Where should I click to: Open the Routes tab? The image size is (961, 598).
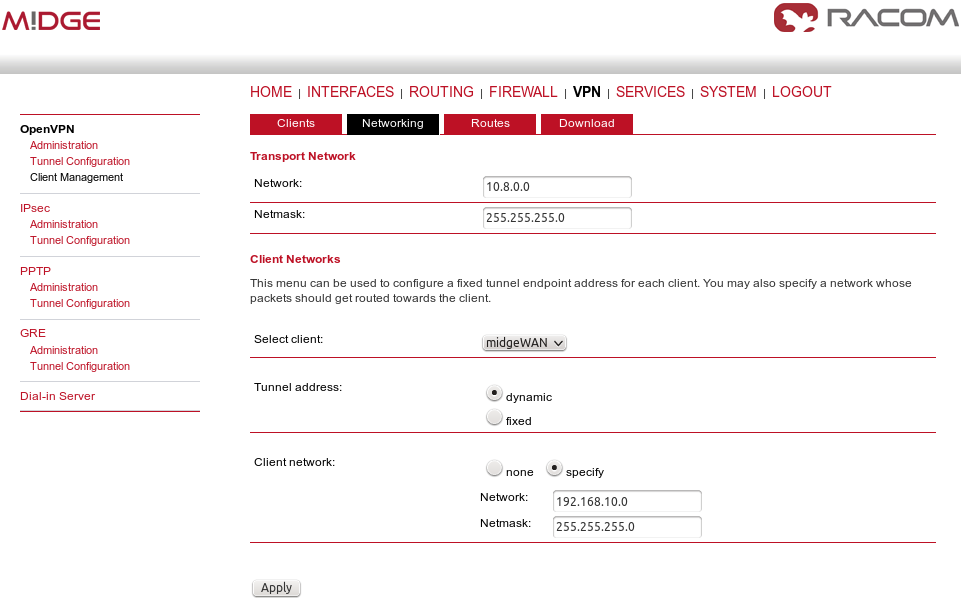[490, 124]
